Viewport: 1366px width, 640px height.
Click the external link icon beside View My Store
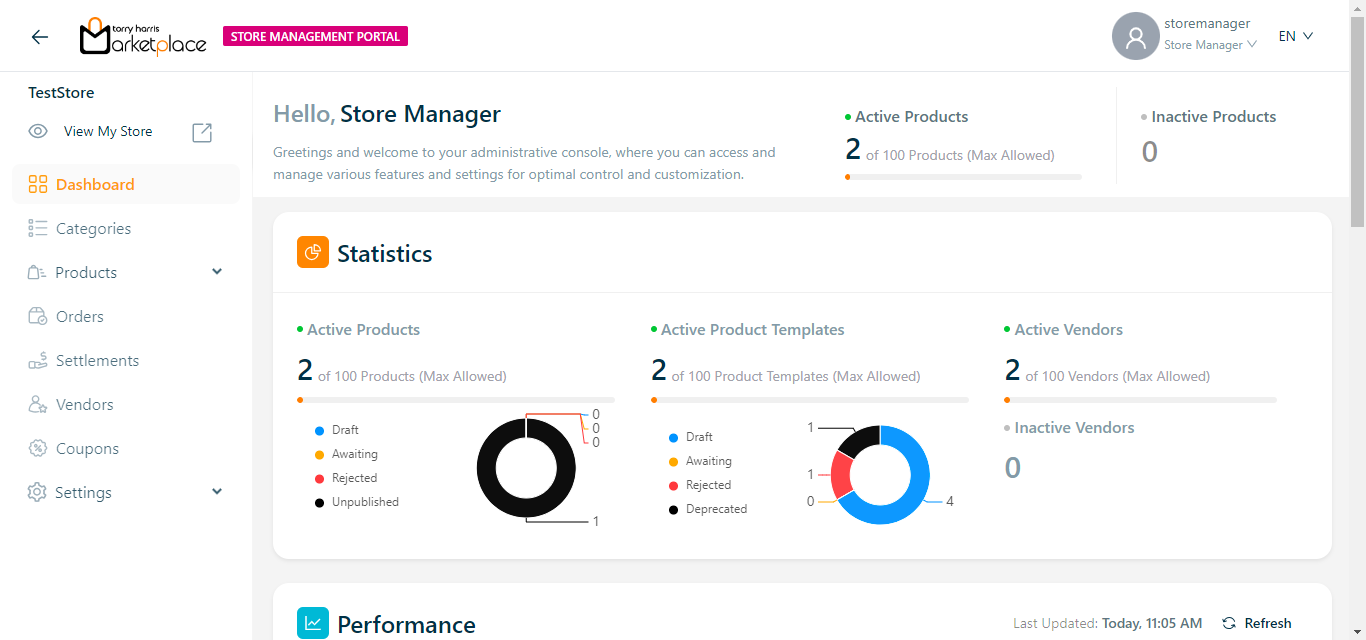202,132
